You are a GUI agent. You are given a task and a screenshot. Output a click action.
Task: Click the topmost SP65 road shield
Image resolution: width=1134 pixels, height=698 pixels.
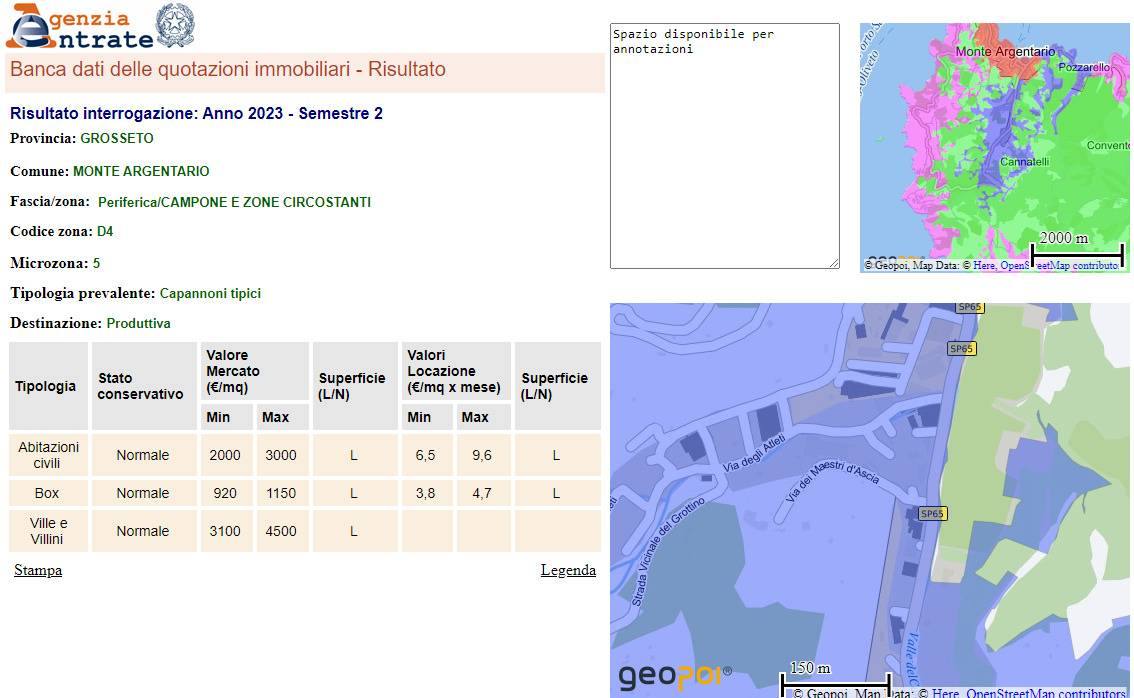969,308
